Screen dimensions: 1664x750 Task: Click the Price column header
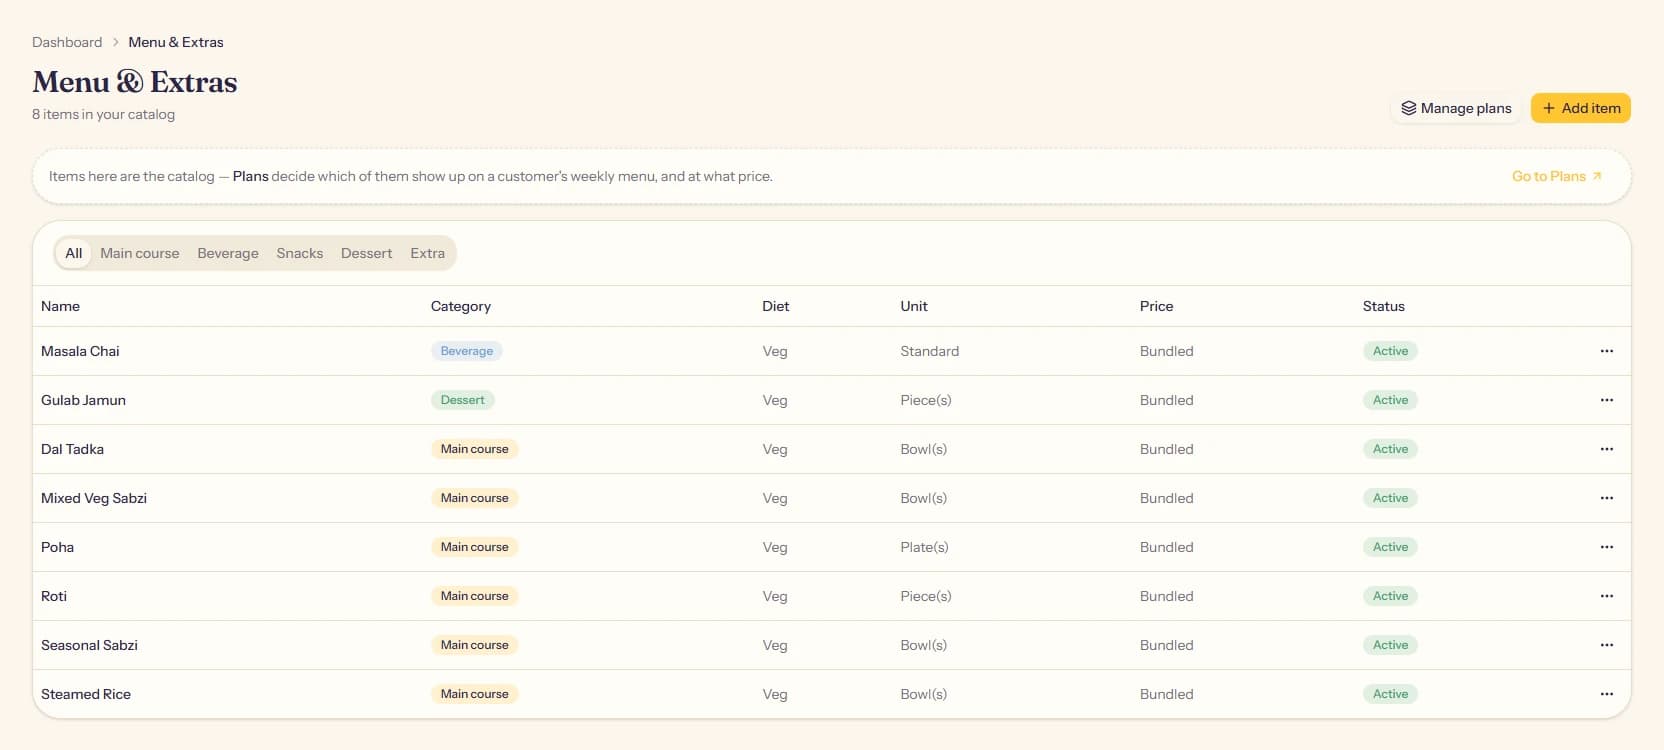pos(1156,306)
